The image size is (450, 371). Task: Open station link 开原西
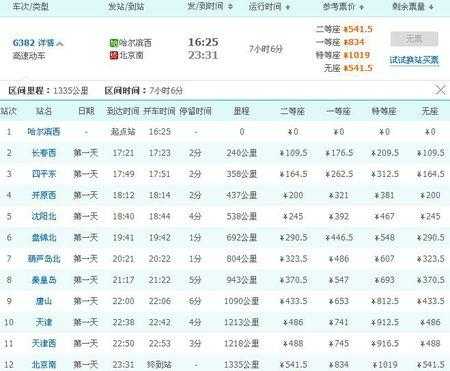(44, 195)
